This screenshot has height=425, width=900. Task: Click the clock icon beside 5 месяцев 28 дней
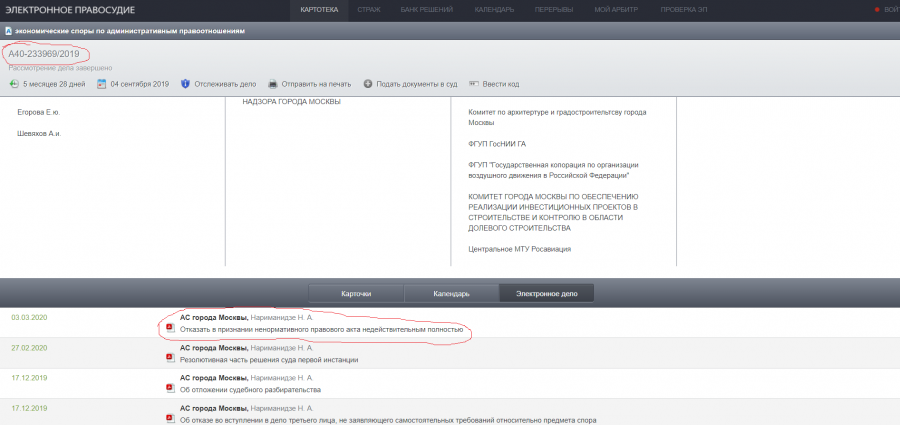coord(14,84)
